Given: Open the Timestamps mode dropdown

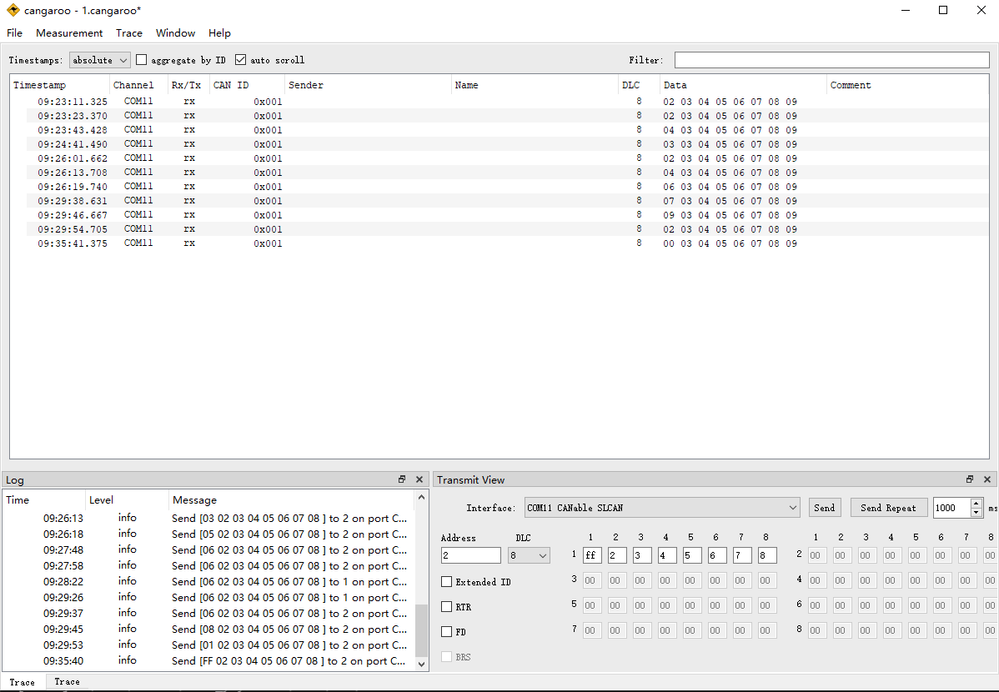Looking at the screenshot, I should point(99,60).
